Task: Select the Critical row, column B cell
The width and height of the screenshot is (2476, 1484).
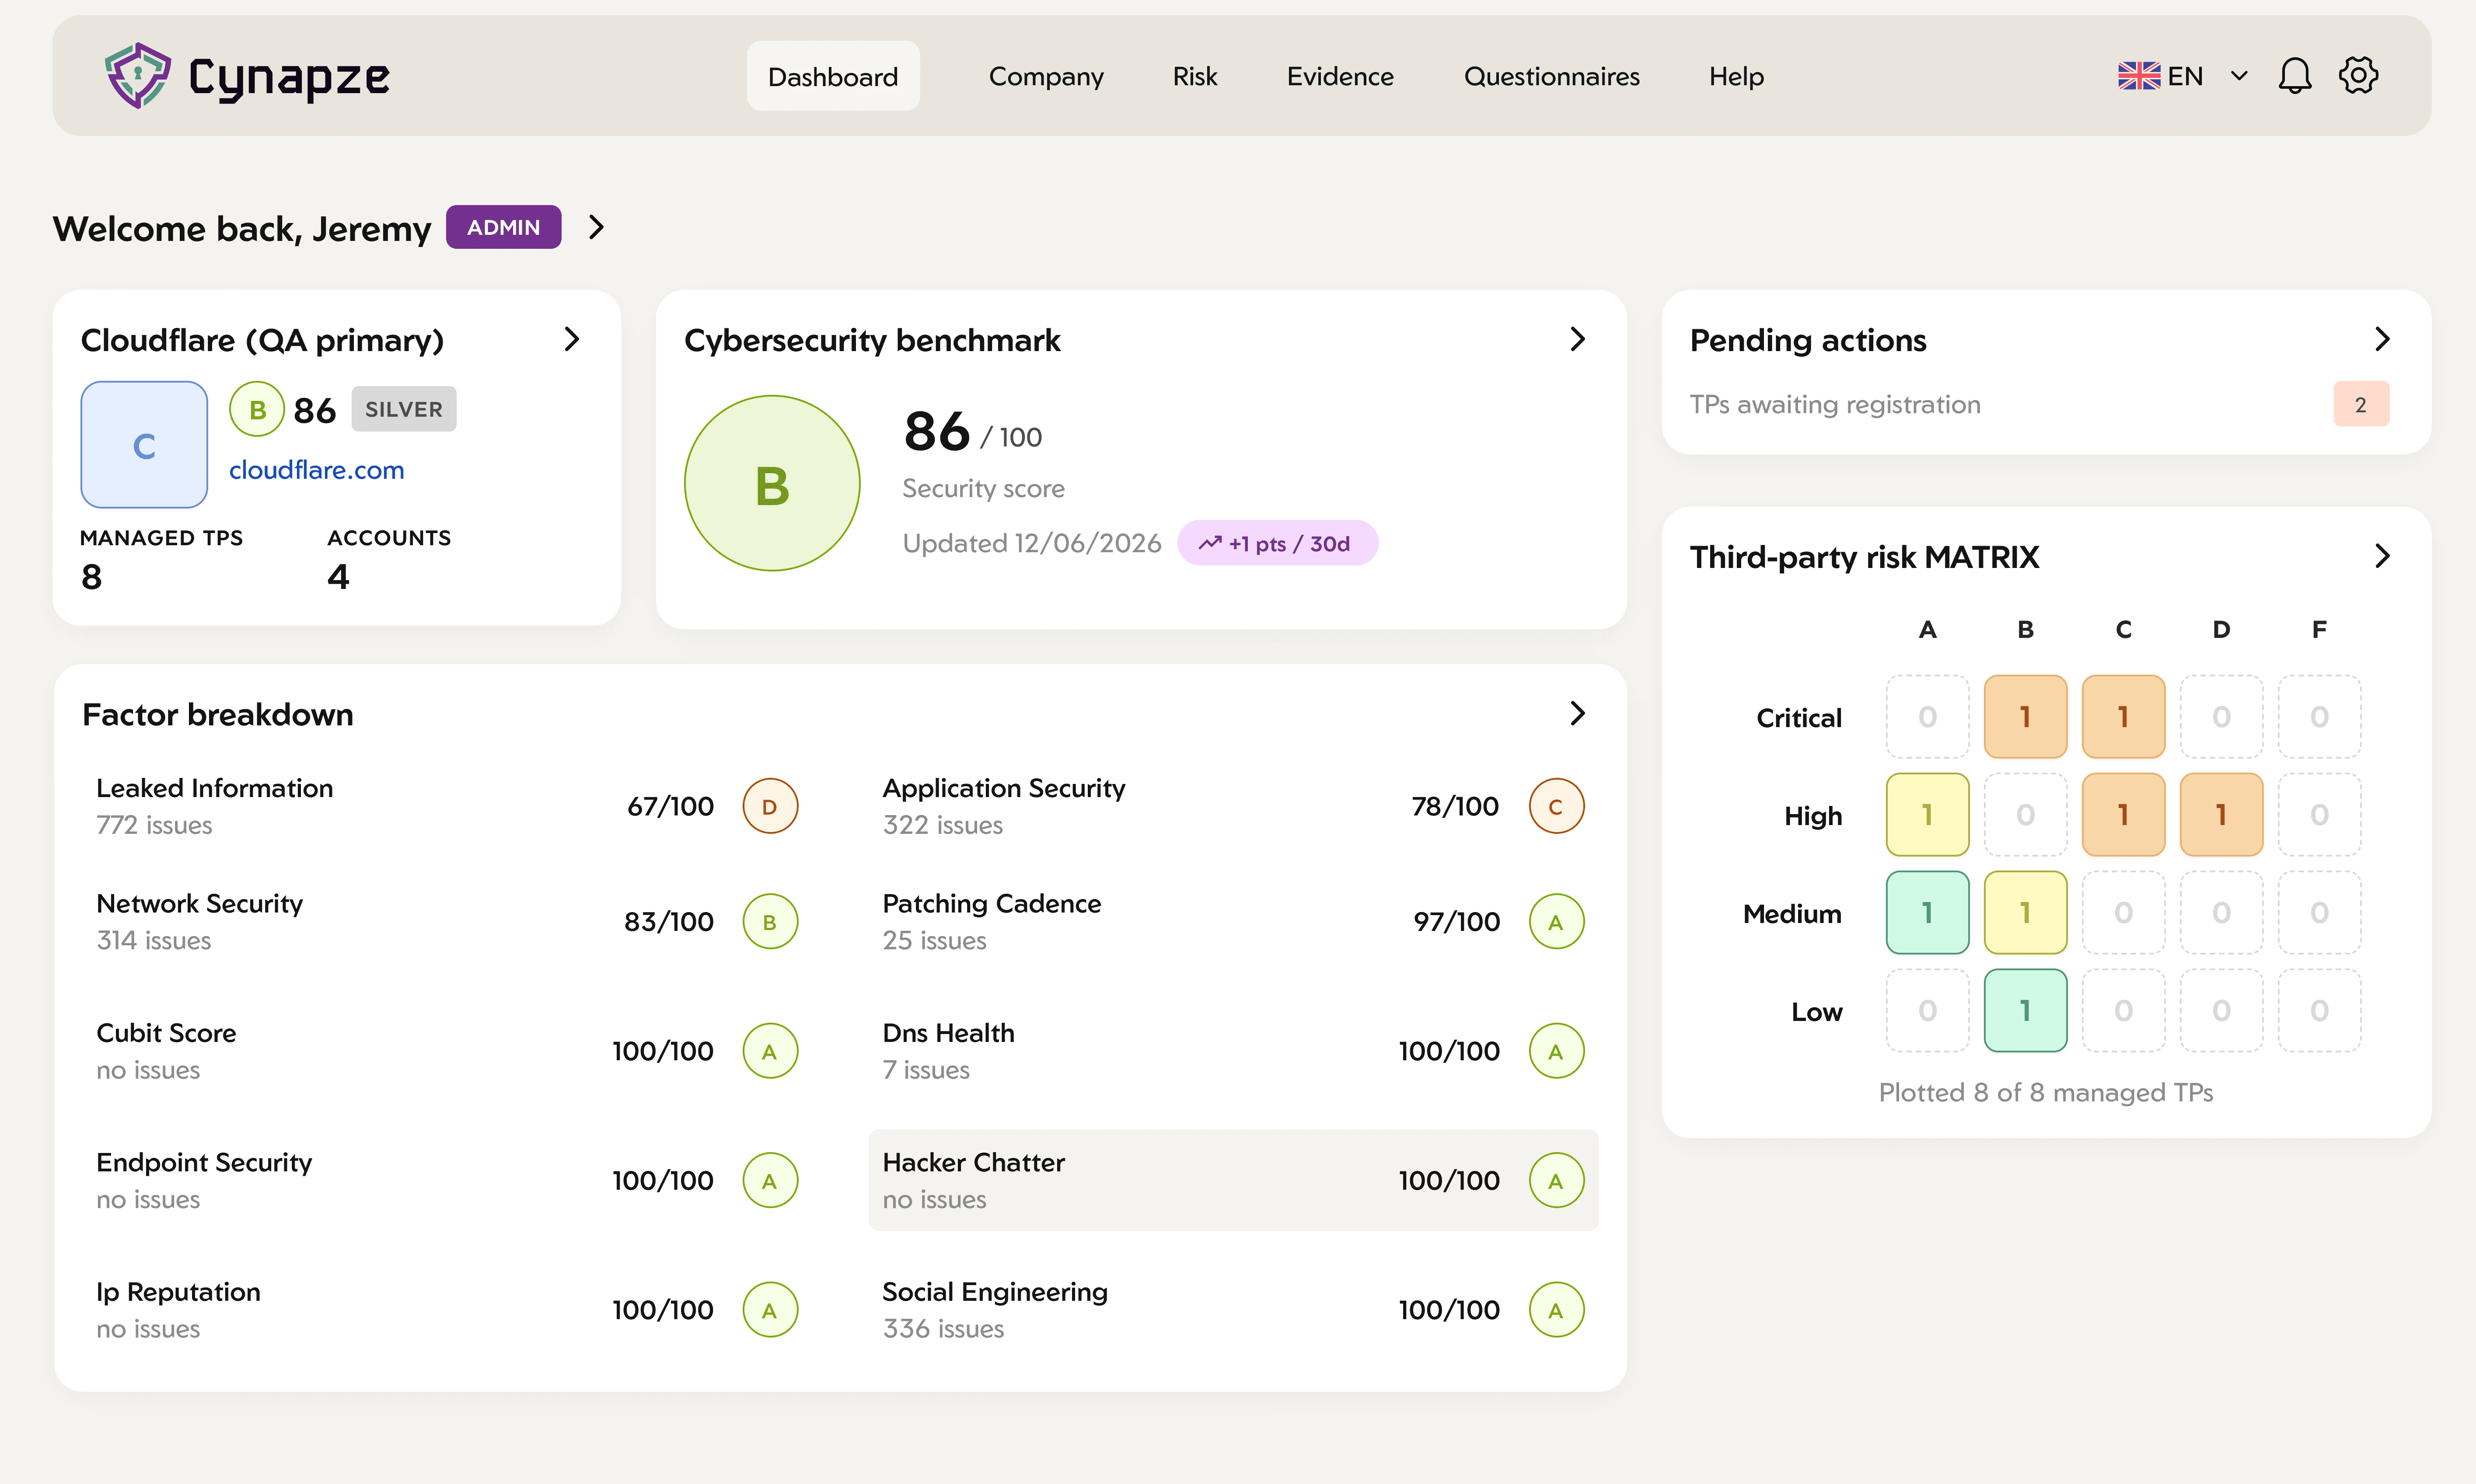Action: click(x=2025, y=716)
